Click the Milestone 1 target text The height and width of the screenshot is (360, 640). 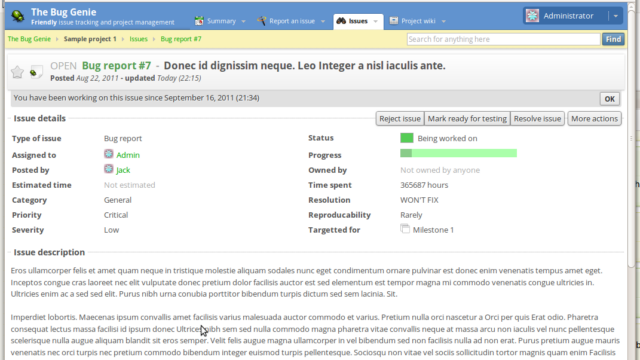click(x=433, y=230)
